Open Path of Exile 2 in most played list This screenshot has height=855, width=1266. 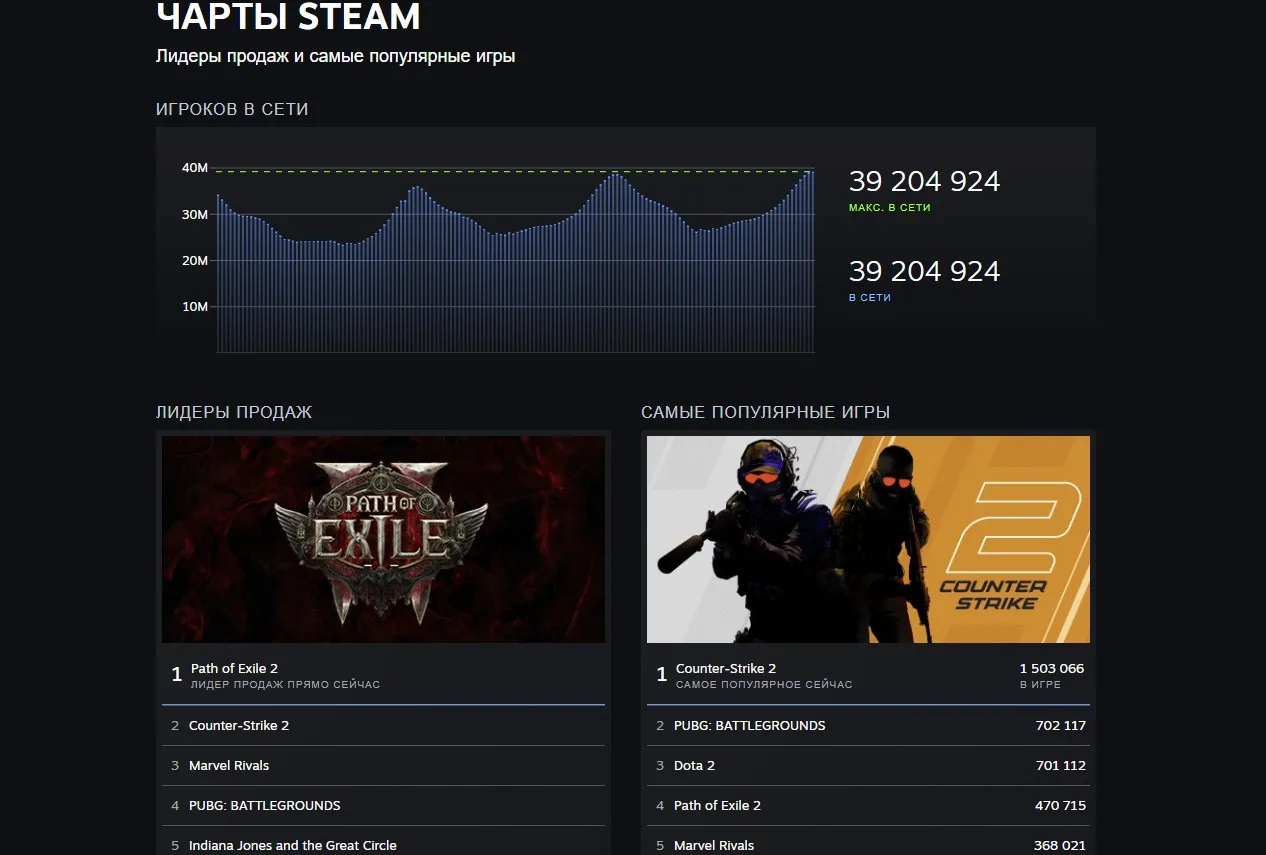(x=868, y=805)
